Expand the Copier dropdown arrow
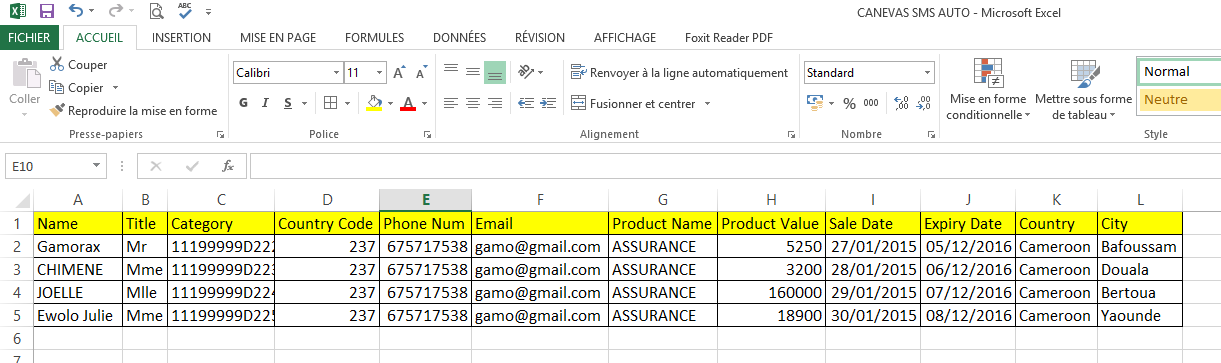This screenshot has width=1221, height=363. [116, 88]
